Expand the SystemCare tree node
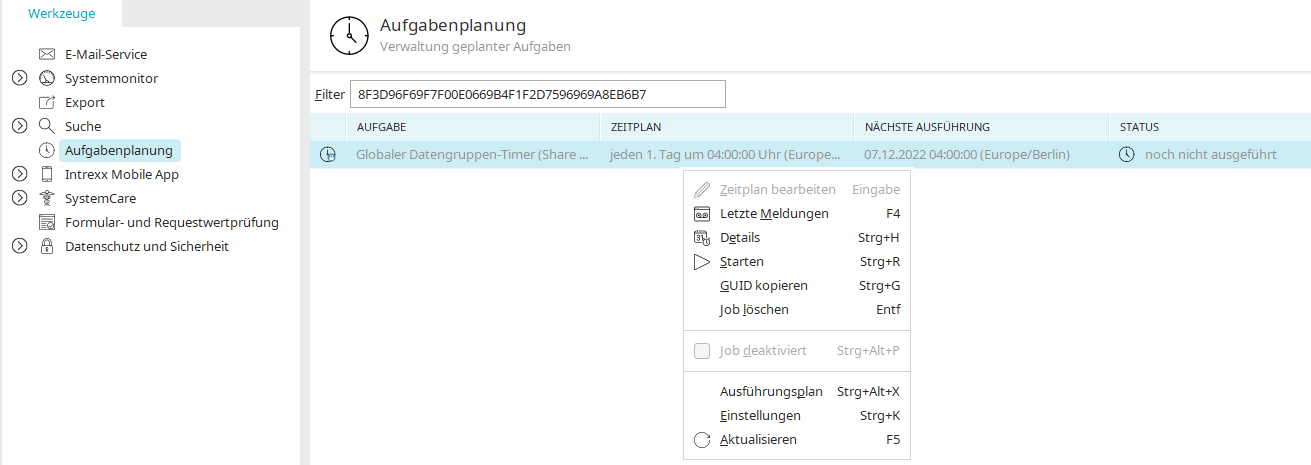Image resolution: width=1311 pixels, height=465 pixels. (19, 198)
